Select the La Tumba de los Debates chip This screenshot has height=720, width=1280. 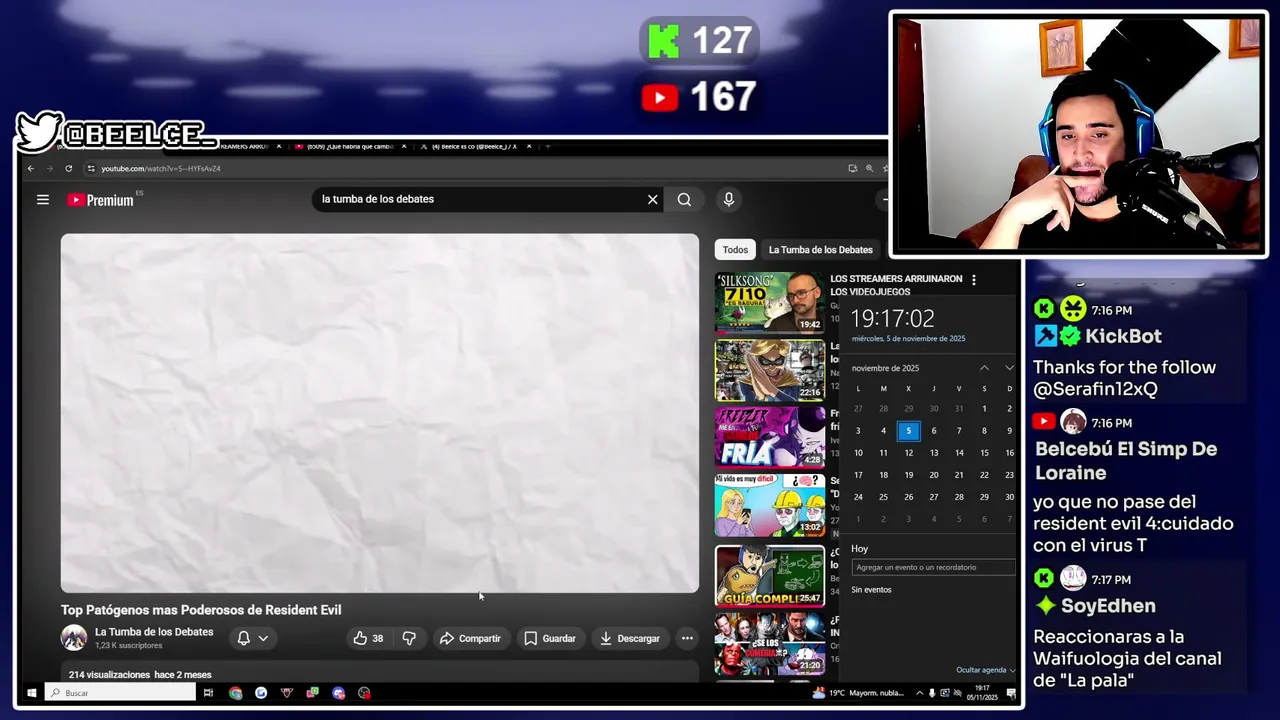point(821,250)
